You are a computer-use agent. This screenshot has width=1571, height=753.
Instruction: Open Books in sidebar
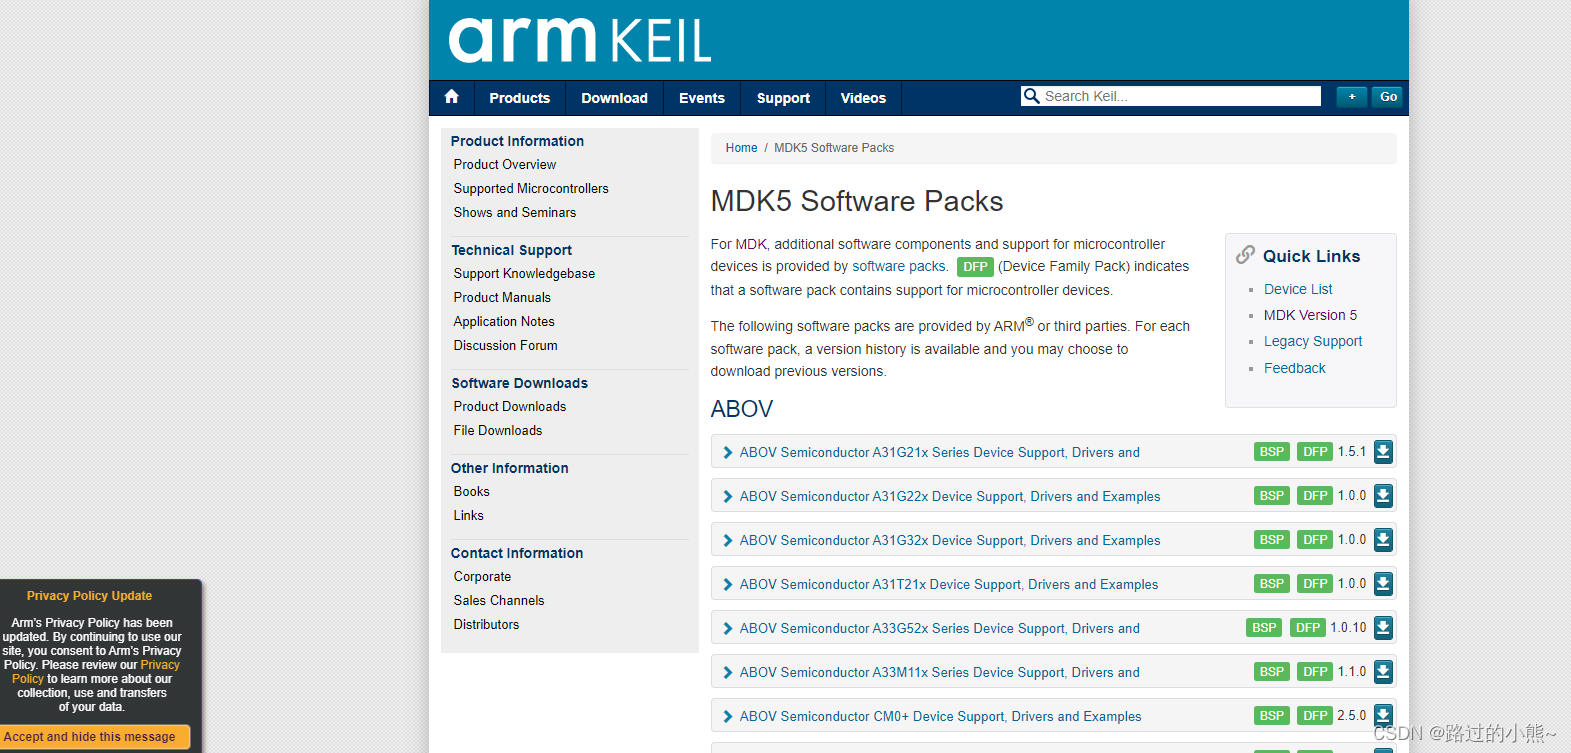coord(471,491)
